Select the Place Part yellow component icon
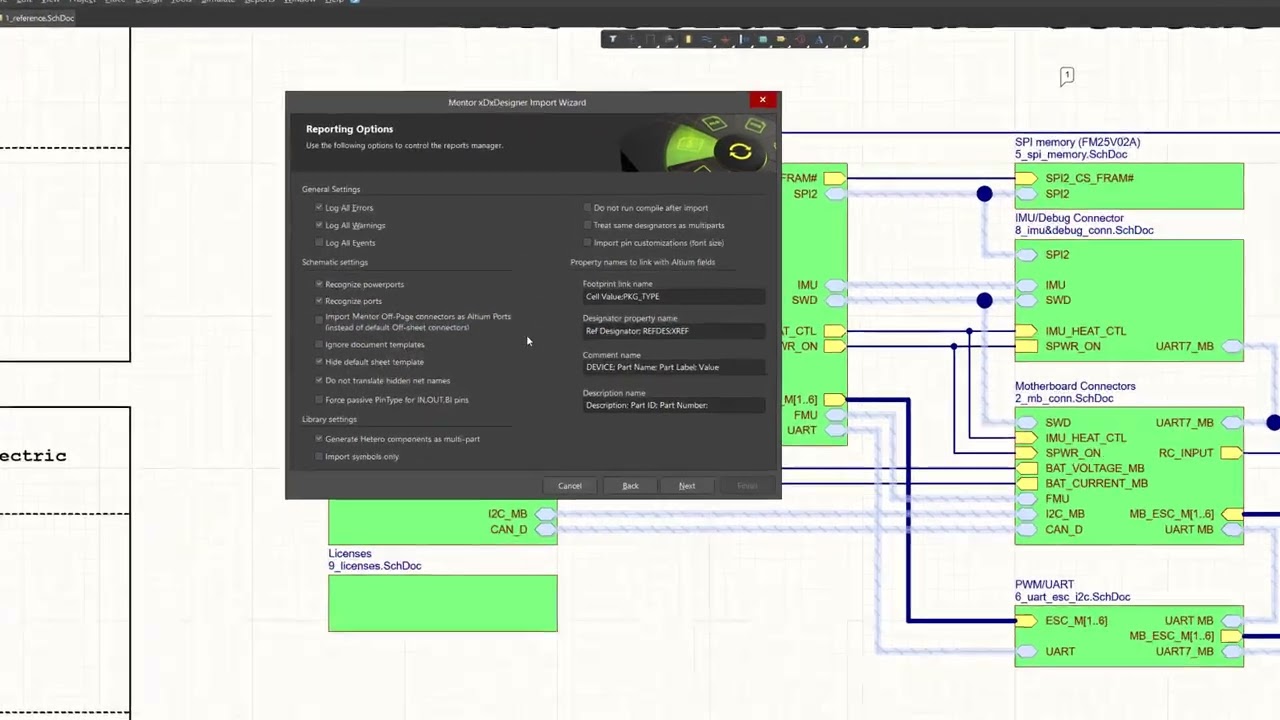The image size is (1280, 720). [x=688, y=39]
